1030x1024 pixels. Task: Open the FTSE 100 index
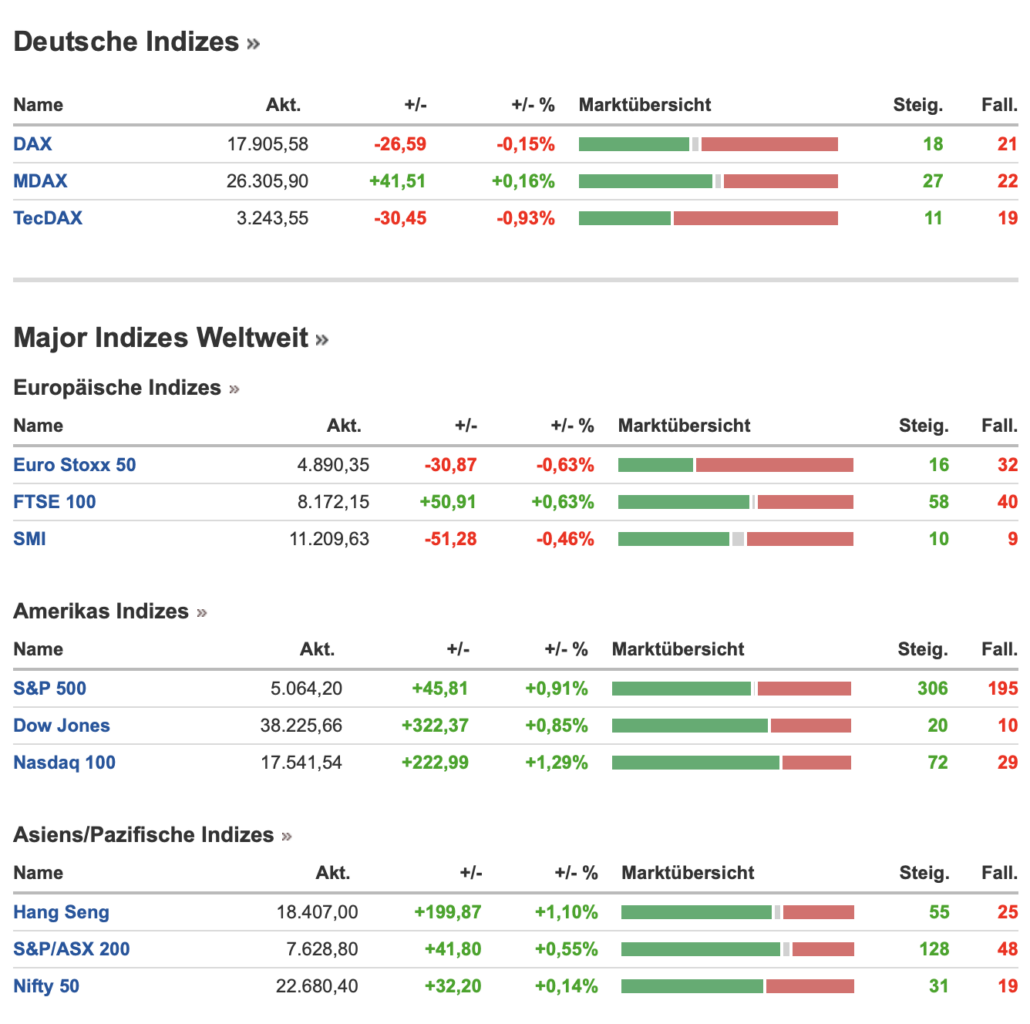click(x=54, y=502)
